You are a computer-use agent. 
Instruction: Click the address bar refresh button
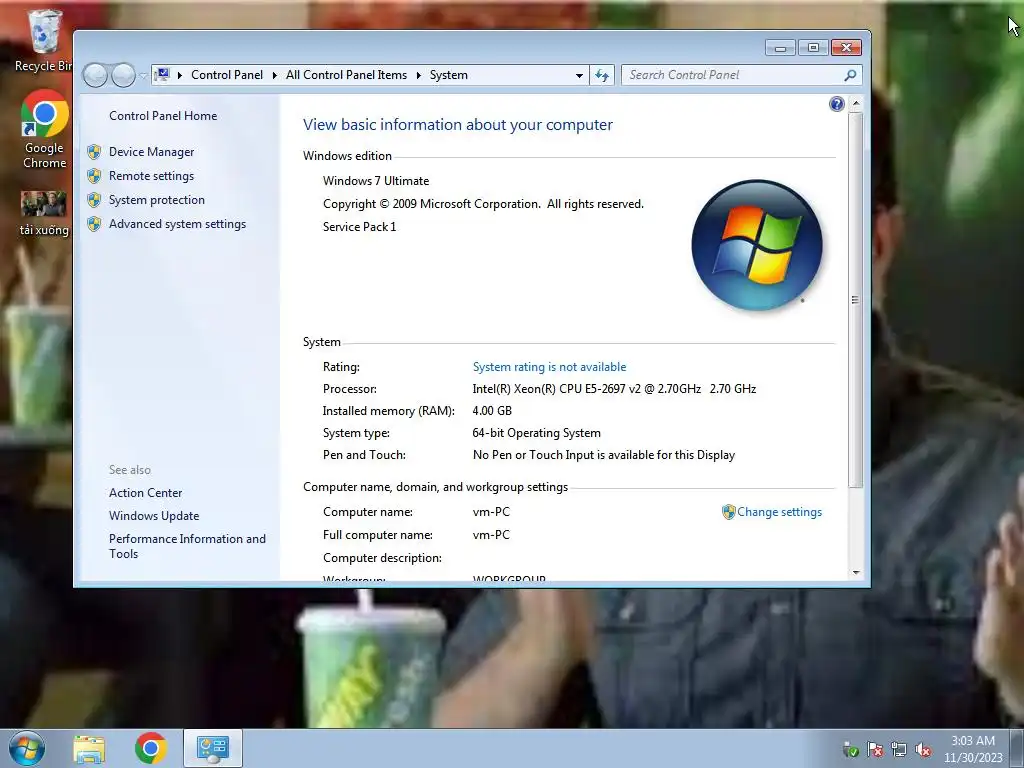(x=601, y=76)
